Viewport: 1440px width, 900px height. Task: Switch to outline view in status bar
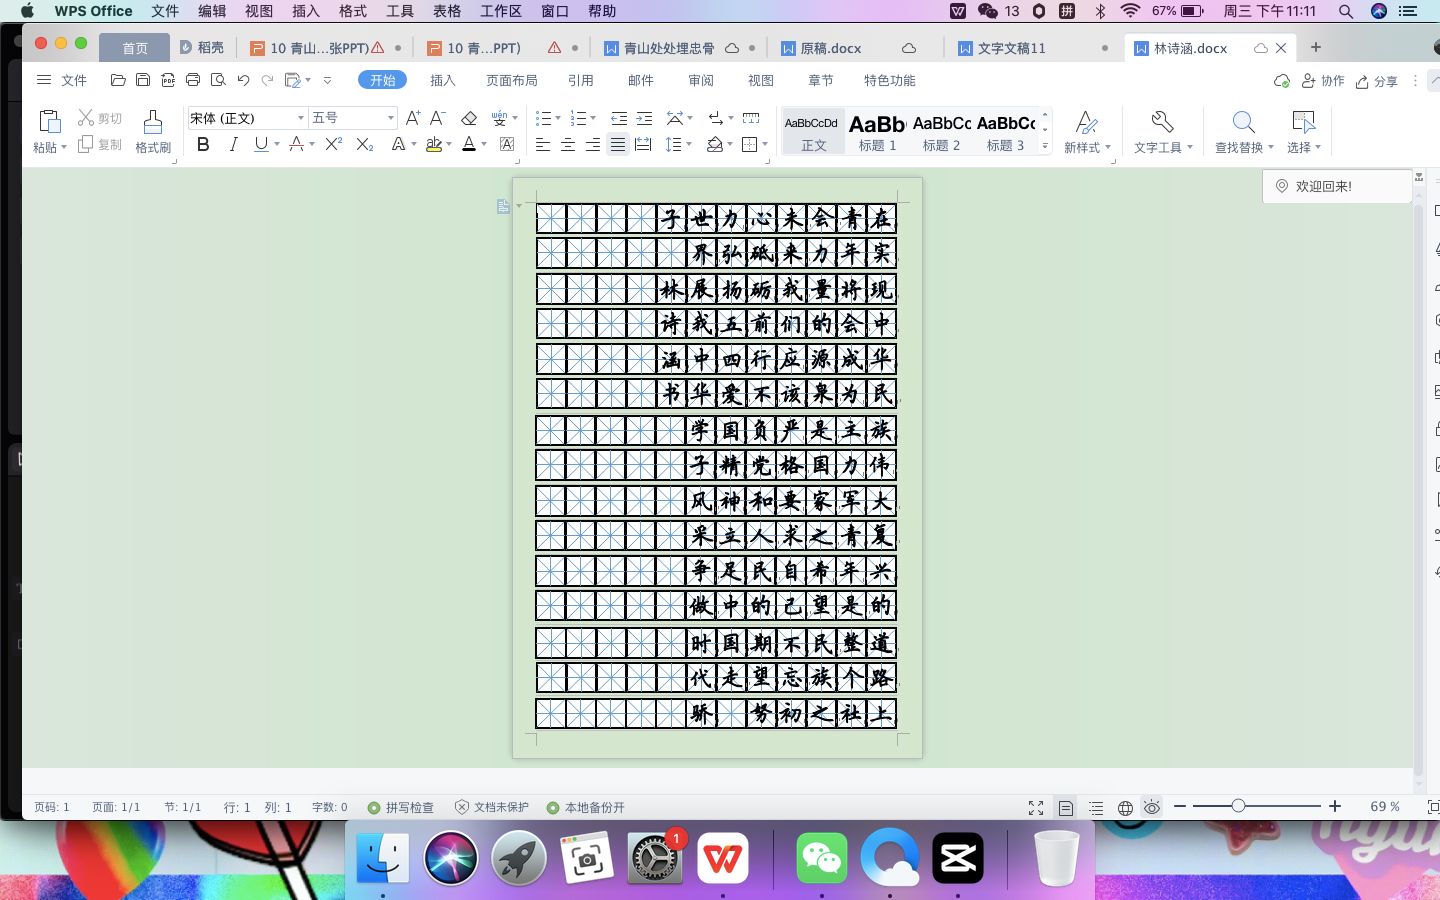pyautogui.click(x=1096, y=807)
